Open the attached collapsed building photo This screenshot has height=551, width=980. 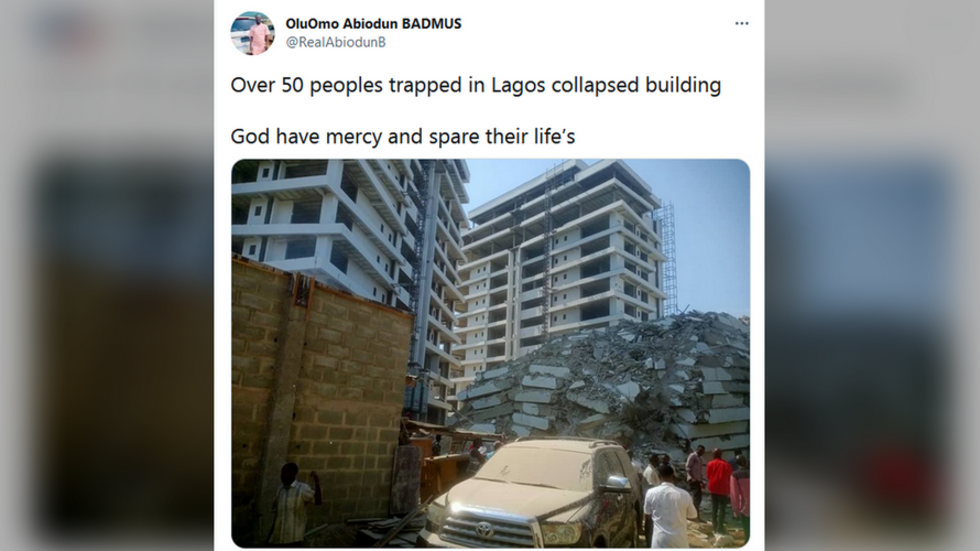tap(490, 354)
